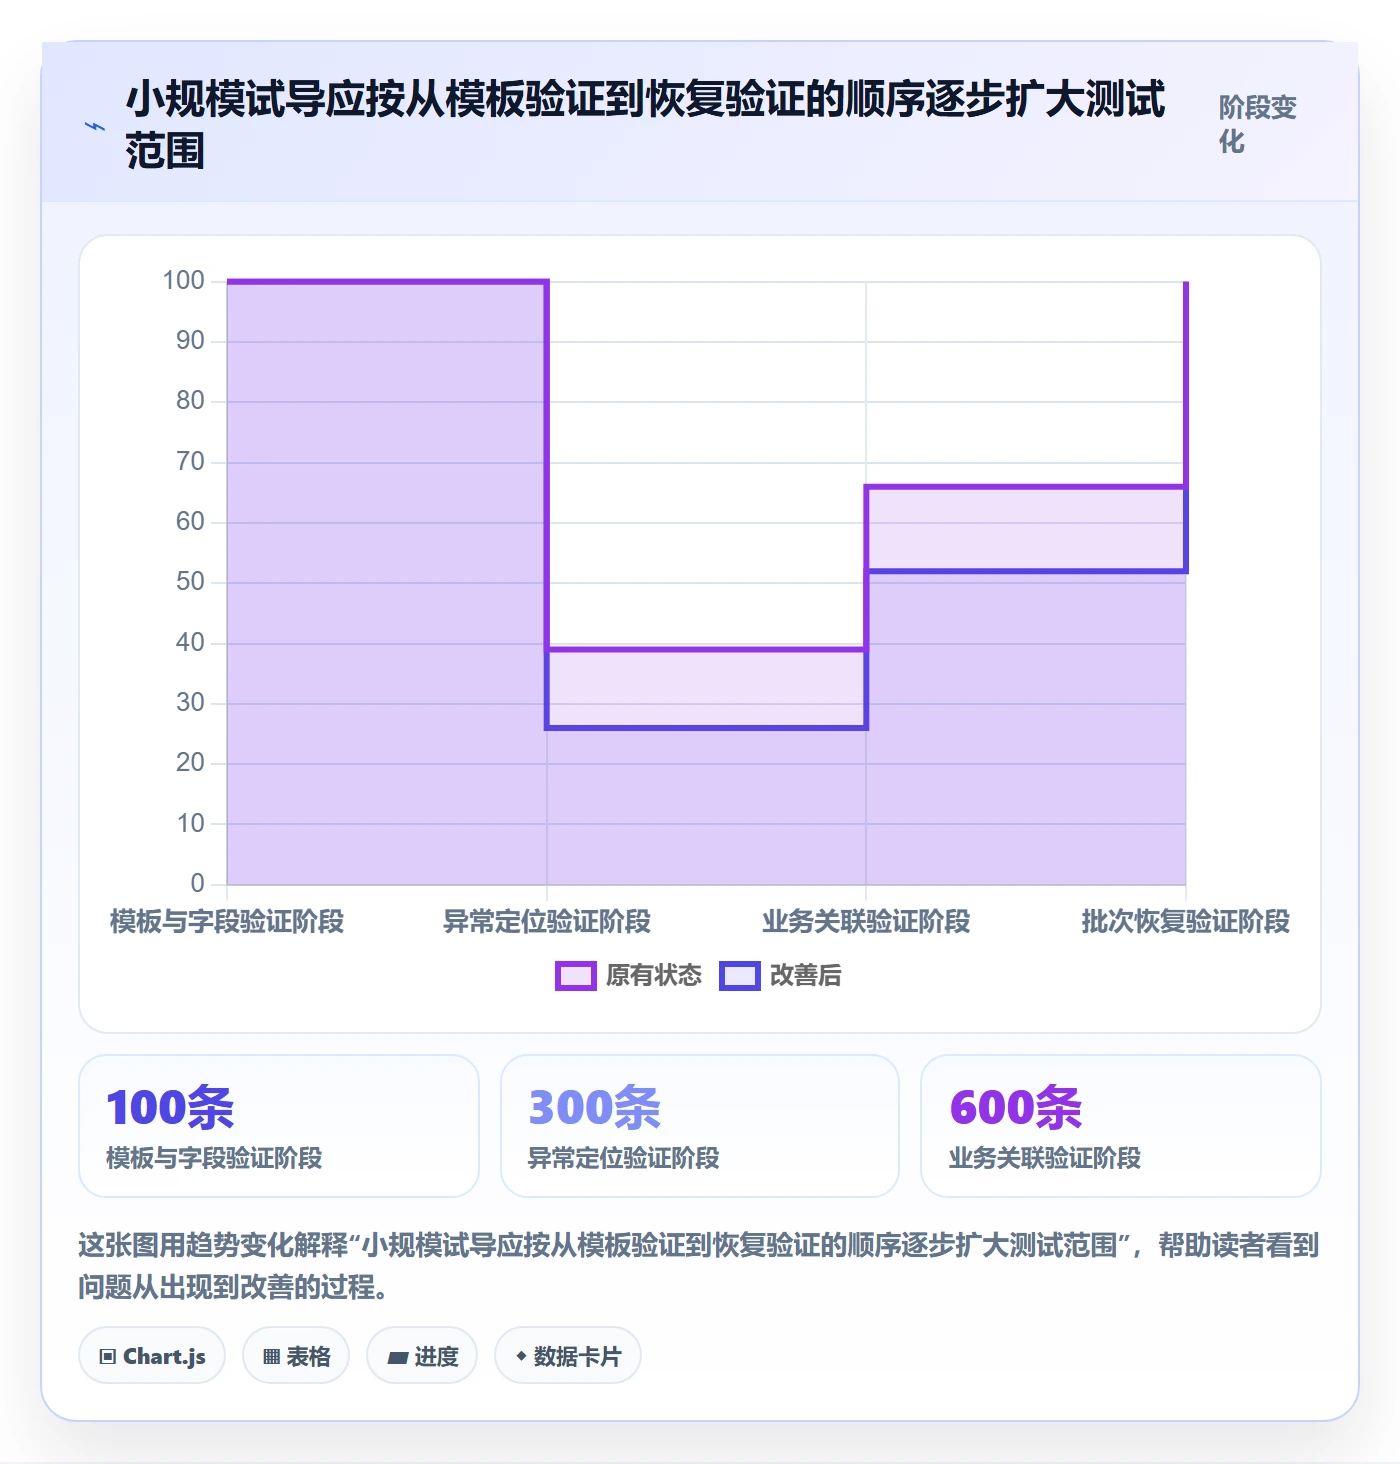
Task: Click the indigo 改善后 legend swatch
Action: (x=740, y=976)
